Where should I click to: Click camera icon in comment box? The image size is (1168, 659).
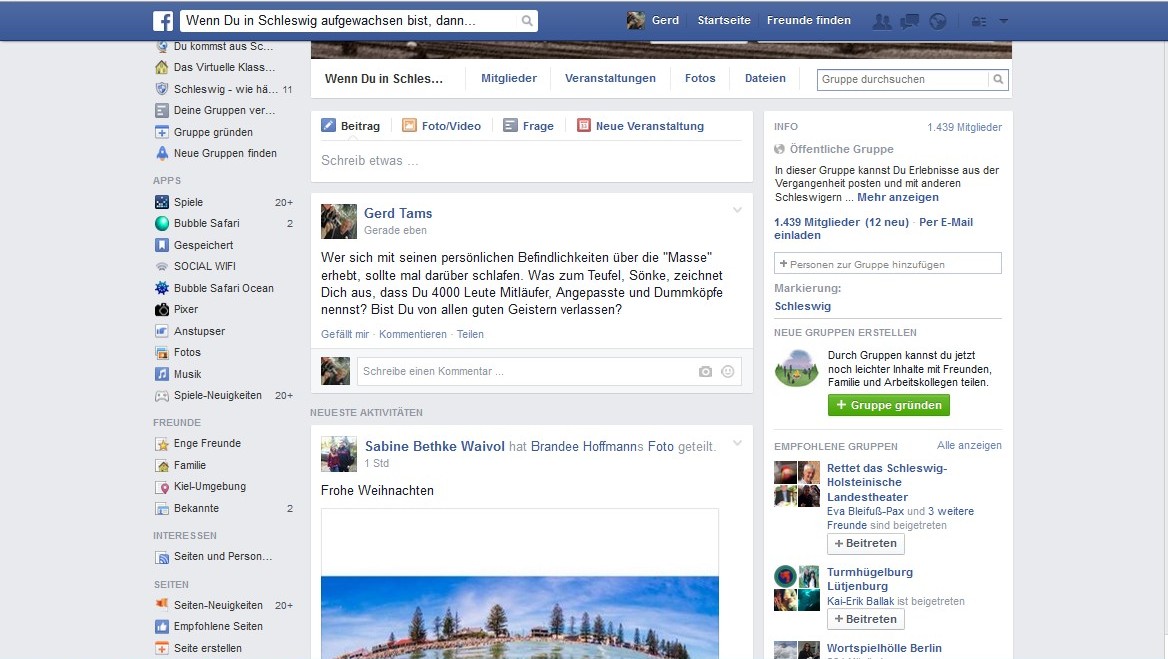[x=705, y=372]
